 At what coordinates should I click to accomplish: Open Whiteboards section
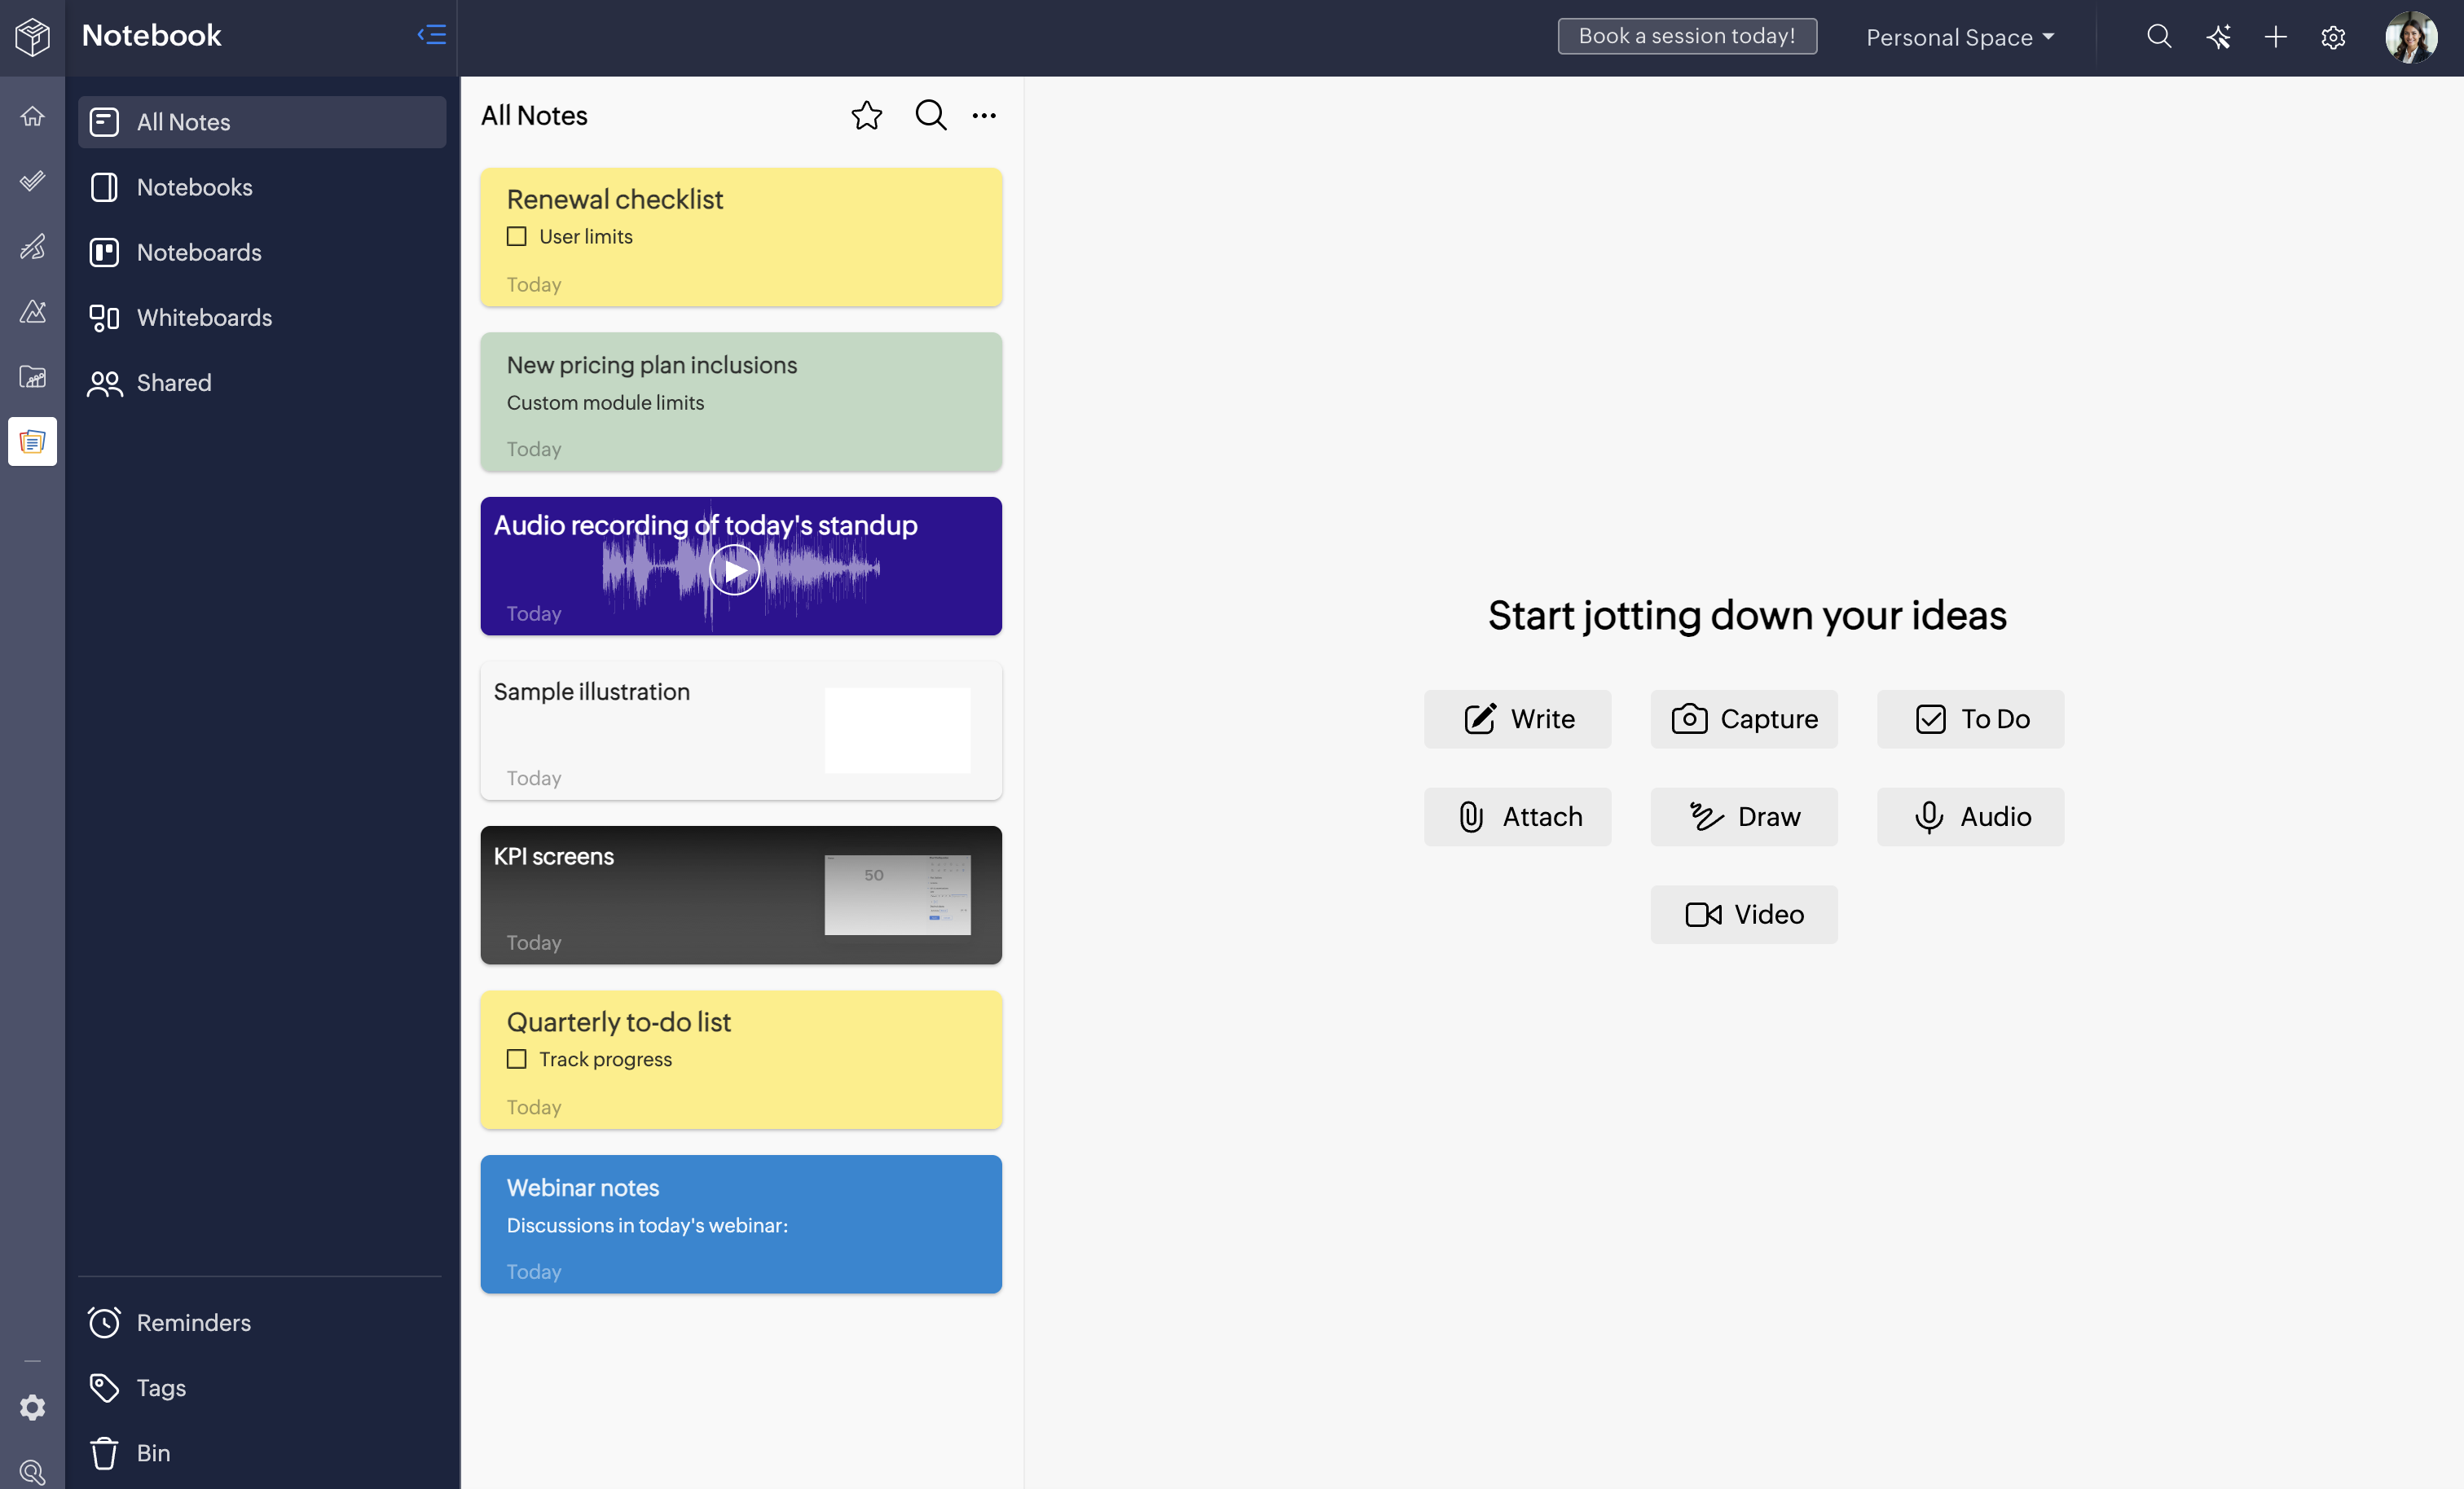pos(204,317)
